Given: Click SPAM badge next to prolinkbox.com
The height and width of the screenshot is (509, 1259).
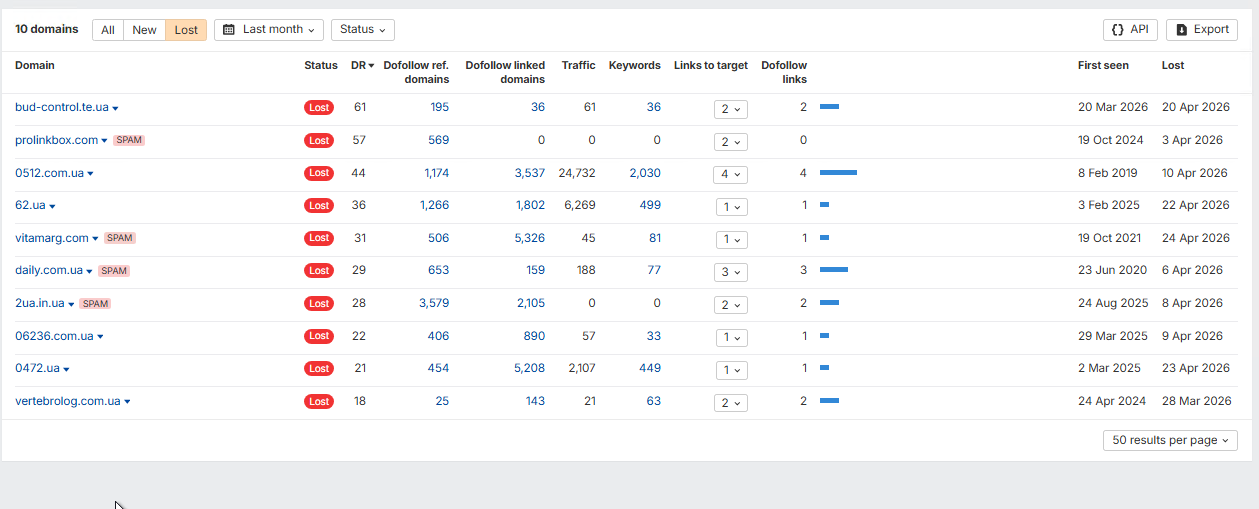Looking at the screenshot, I should [x=129, y=140].
